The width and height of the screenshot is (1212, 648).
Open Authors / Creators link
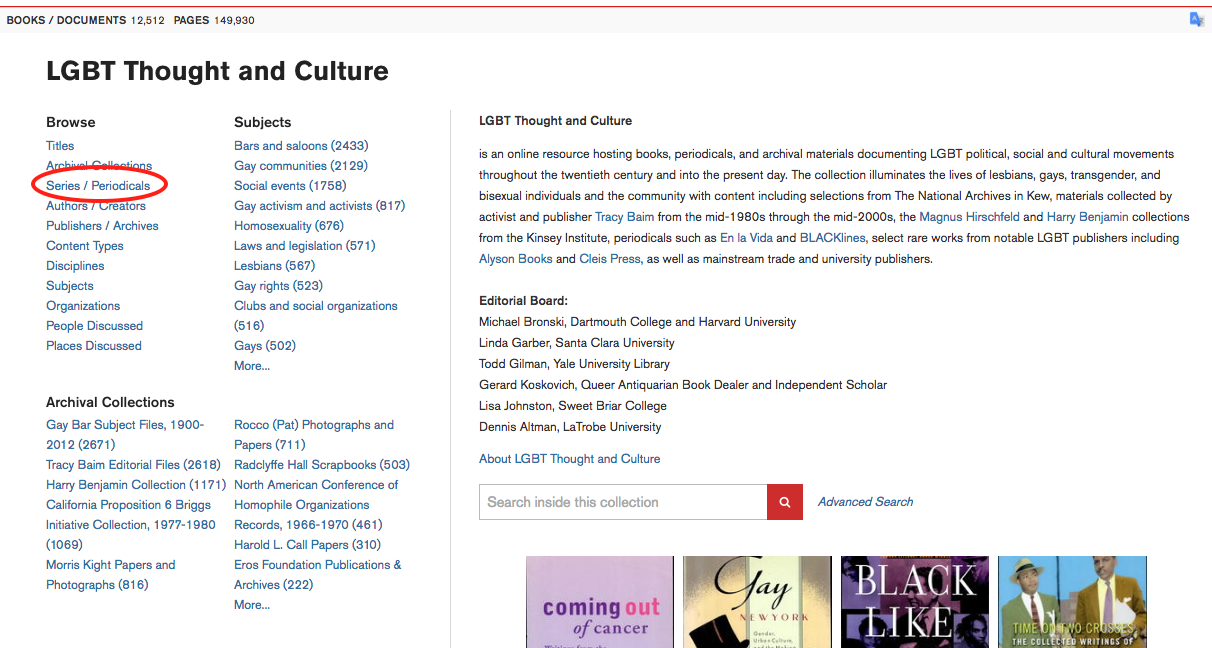point(96,206)
